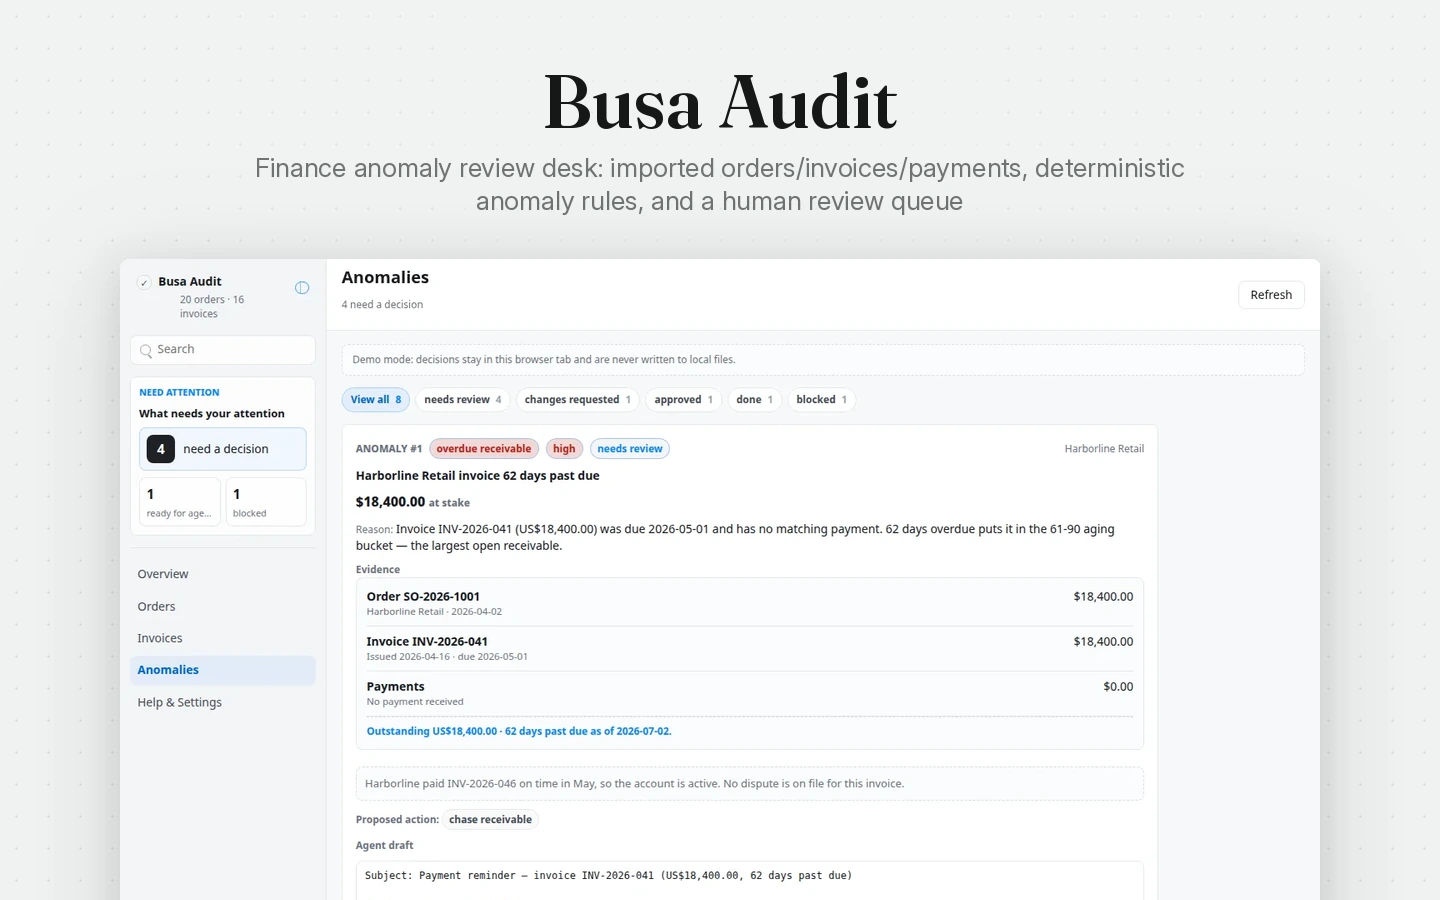Toggle the sidebar panel icon next to Busa Audit
The image size is (1440, 900).
302,288
